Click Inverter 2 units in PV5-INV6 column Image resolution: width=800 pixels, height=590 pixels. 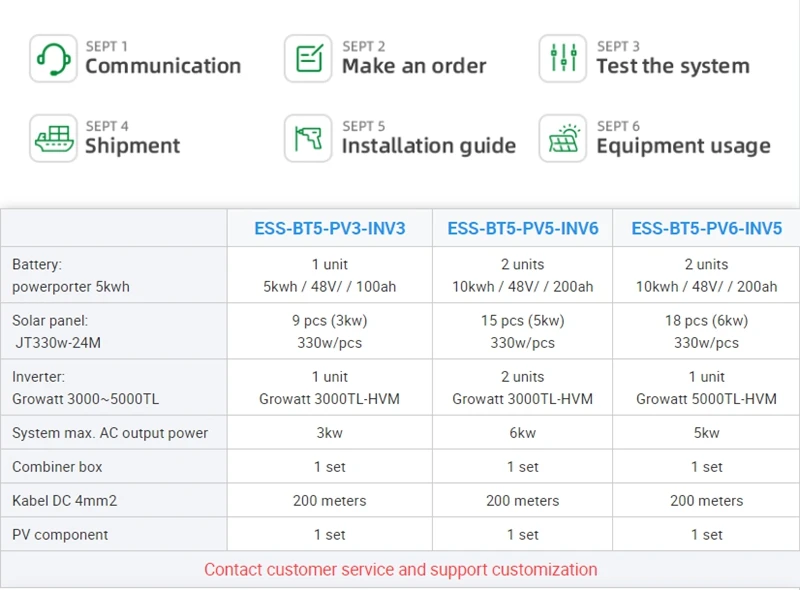pos(522,377)
